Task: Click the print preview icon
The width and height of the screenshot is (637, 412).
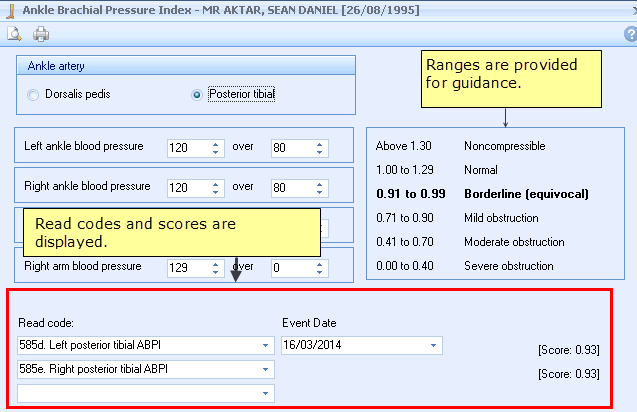Action: click(15, 34)
